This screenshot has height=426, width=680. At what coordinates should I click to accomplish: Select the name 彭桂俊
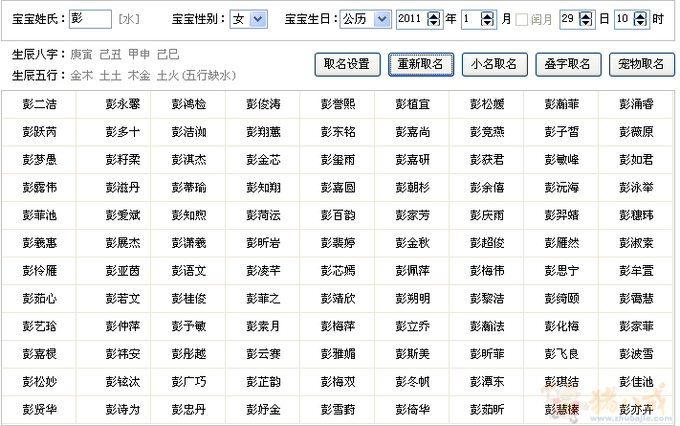pos(189,298)
